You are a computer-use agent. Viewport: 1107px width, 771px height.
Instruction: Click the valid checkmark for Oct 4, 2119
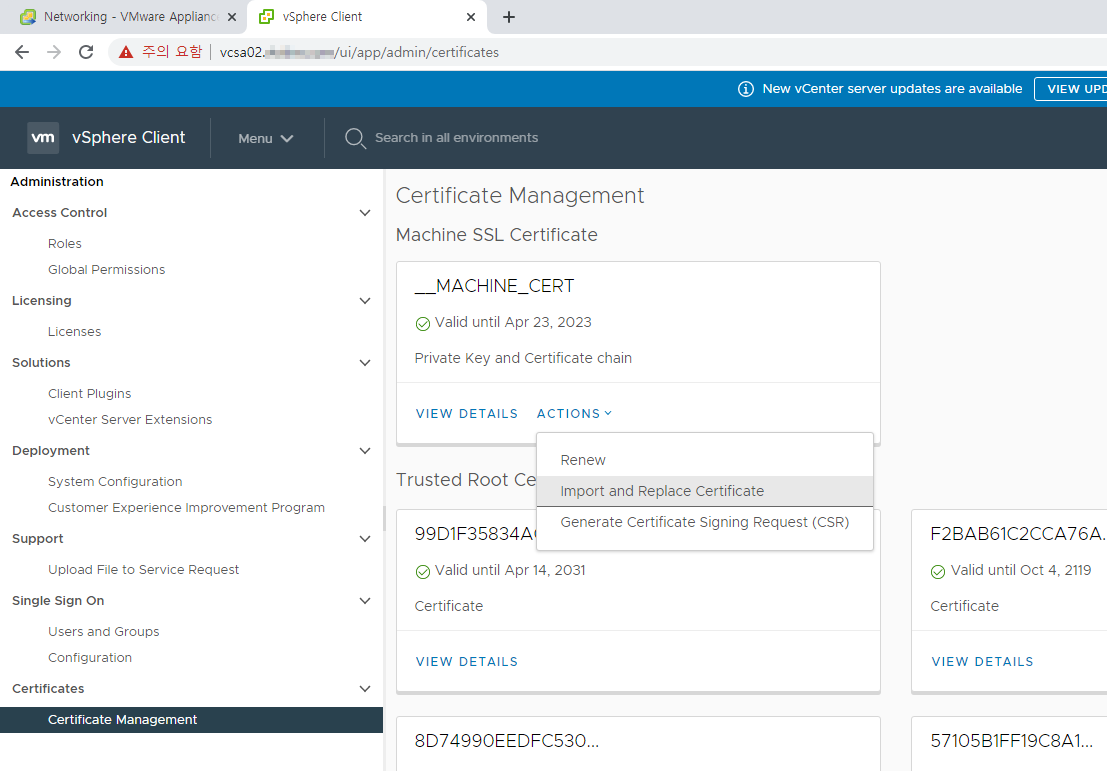click(938, 572)
